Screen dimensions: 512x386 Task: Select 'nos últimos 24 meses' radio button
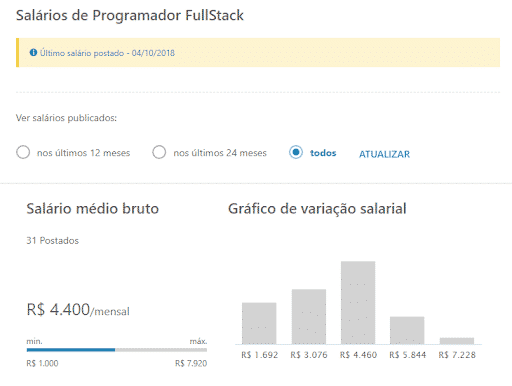click(x=159, y=152)
